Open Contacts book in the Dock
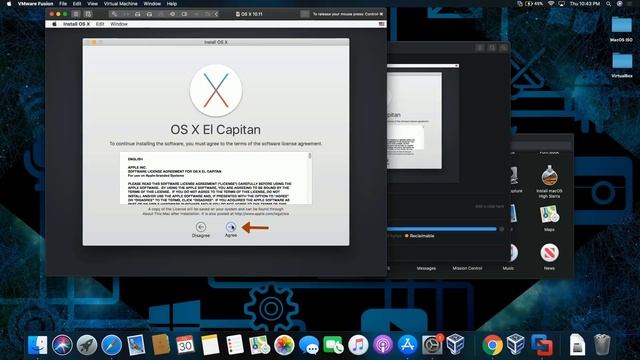The height and width of the screenshot is (360, 640). (161, 345)
